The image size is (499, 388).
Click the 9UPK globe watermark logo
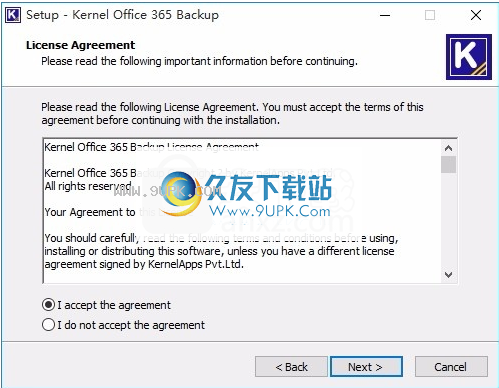pyautogui.click(x=180, y=193)
